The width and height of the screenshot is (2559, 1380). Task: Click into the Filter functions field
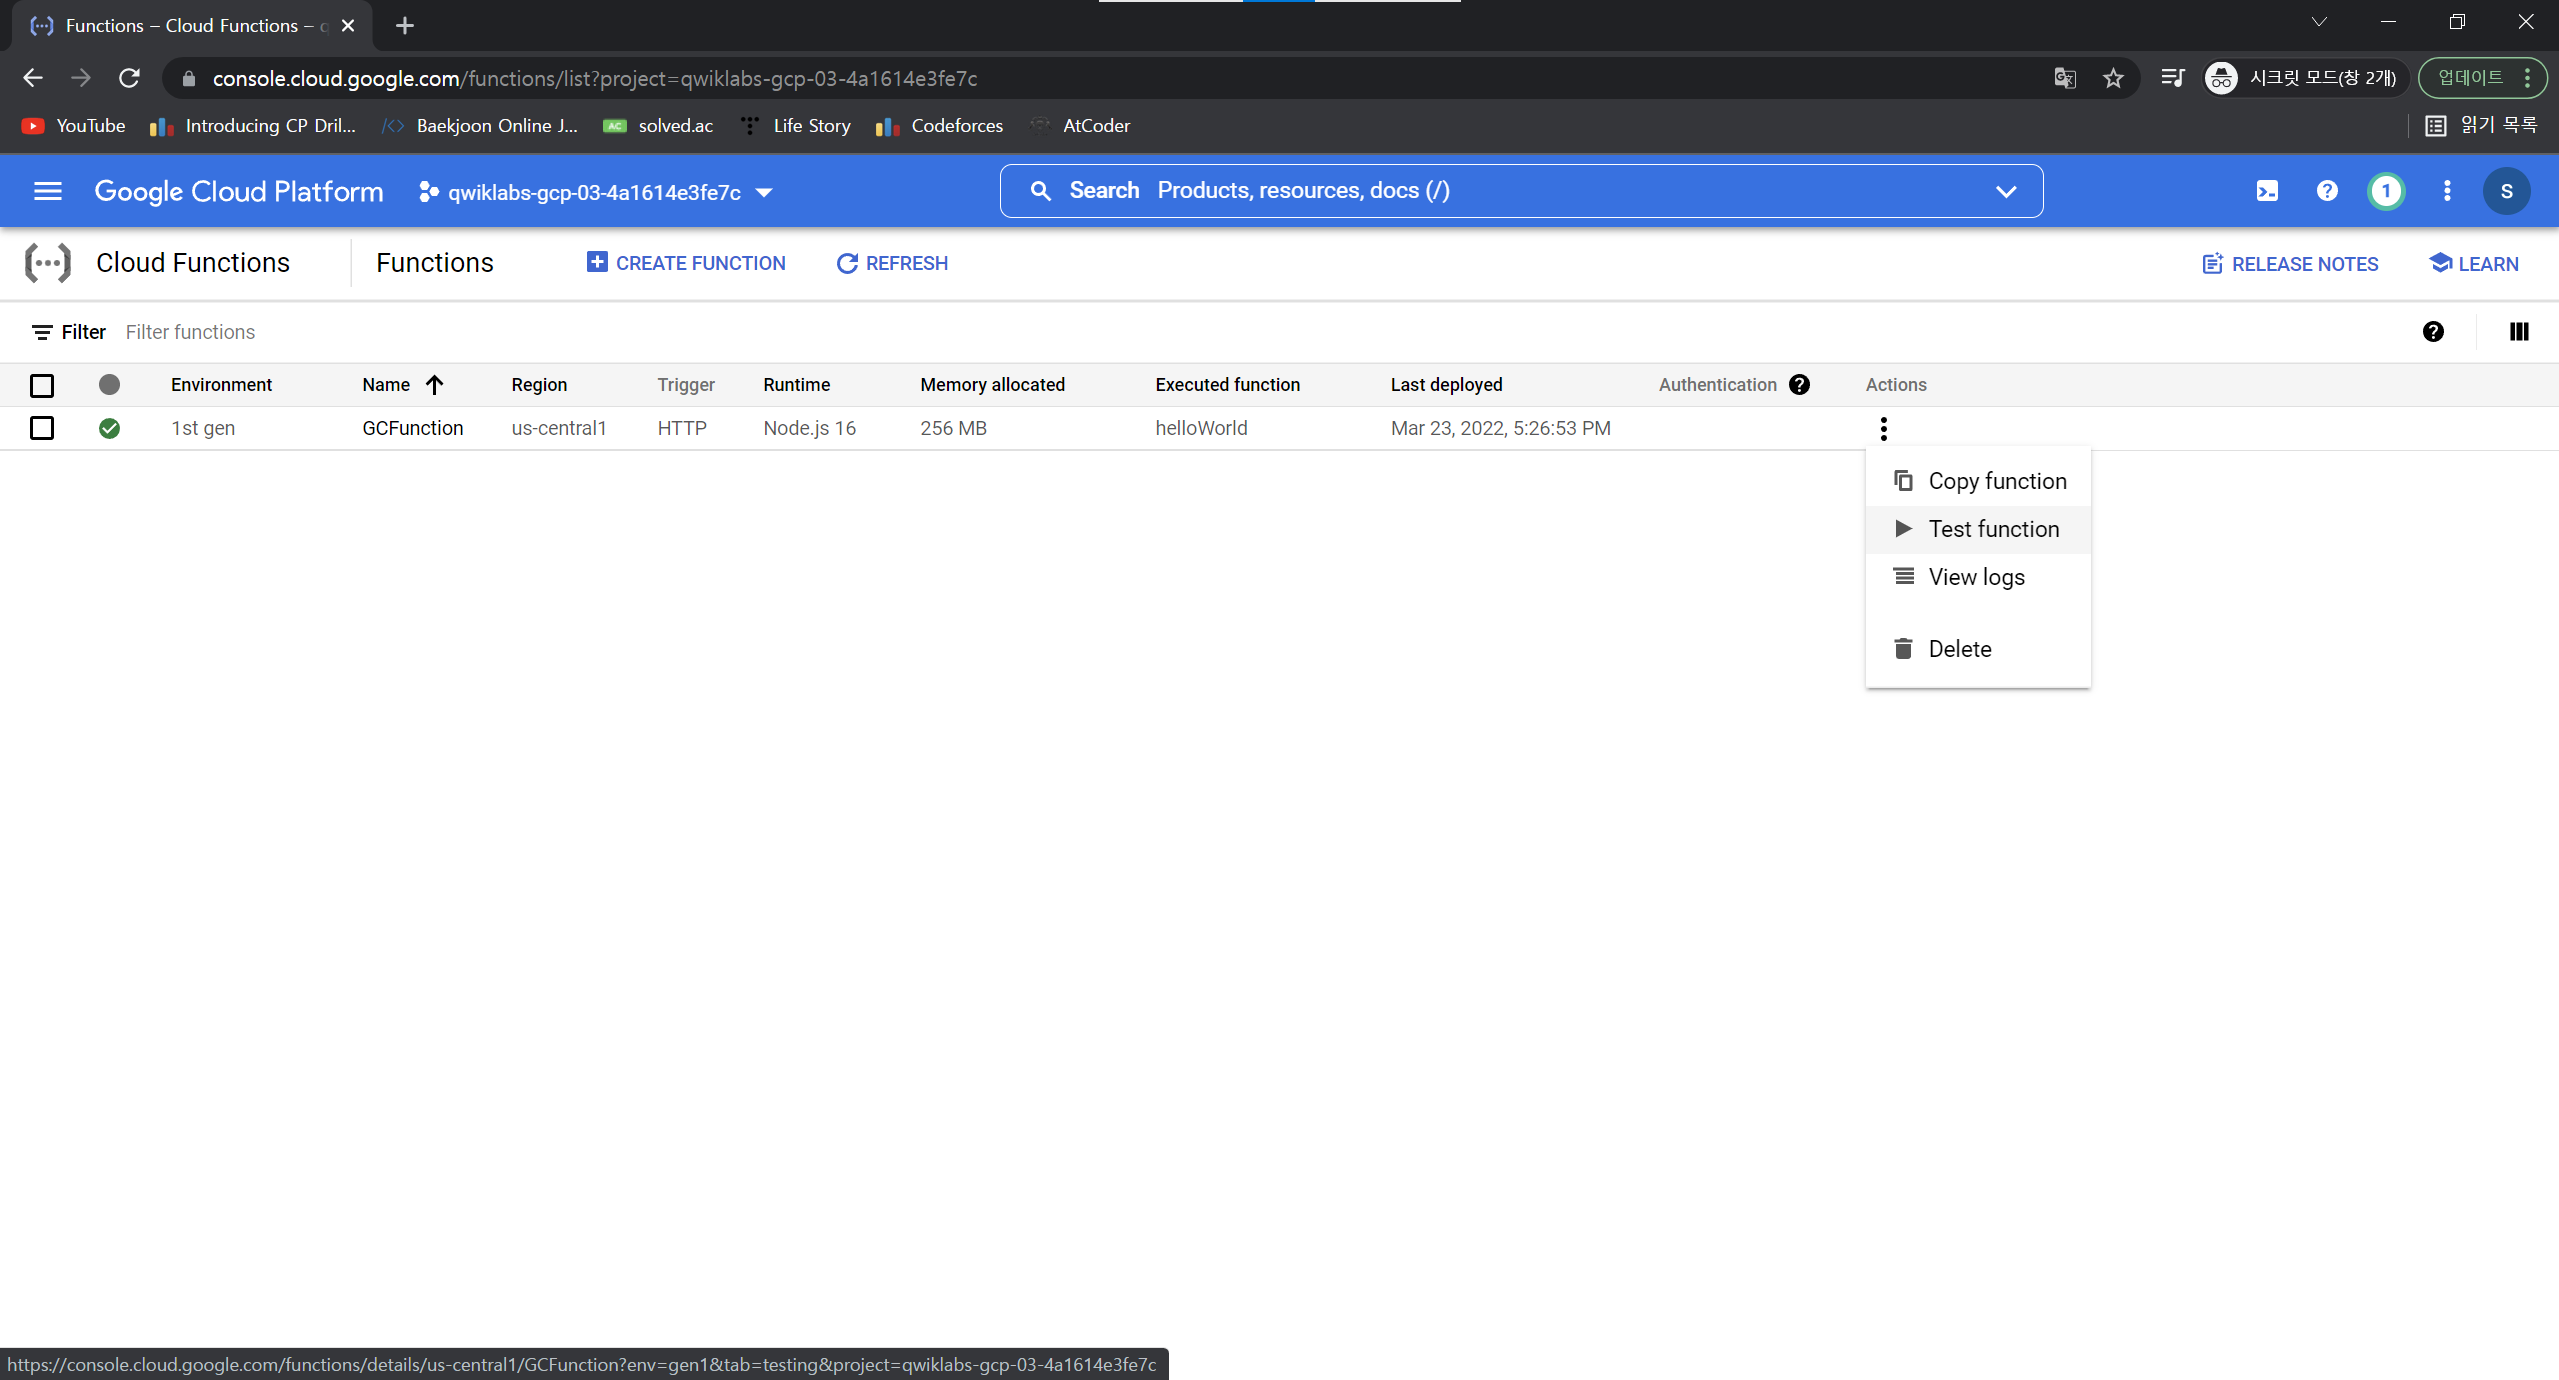[x=600, y=332]
